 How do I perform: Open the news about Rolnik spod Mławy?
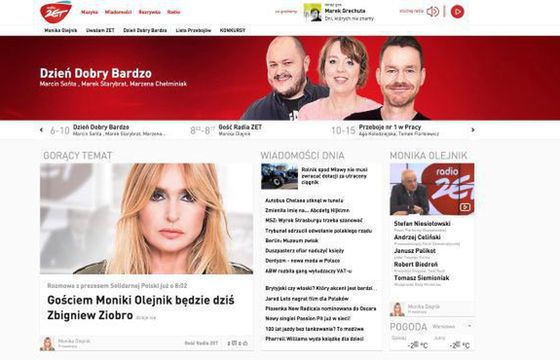334,176
